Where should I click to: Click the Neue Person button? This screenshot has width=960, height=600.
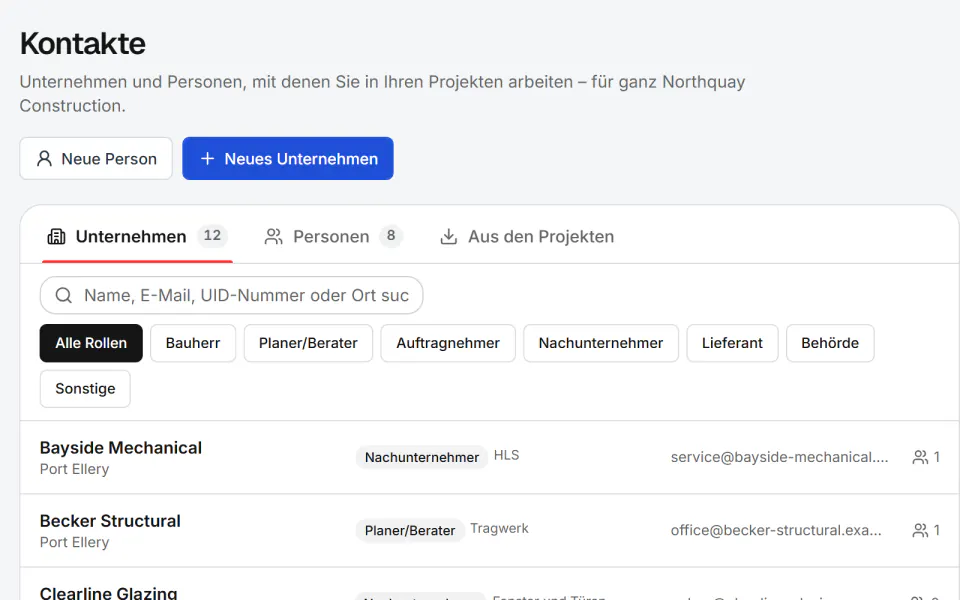[96, 159]
